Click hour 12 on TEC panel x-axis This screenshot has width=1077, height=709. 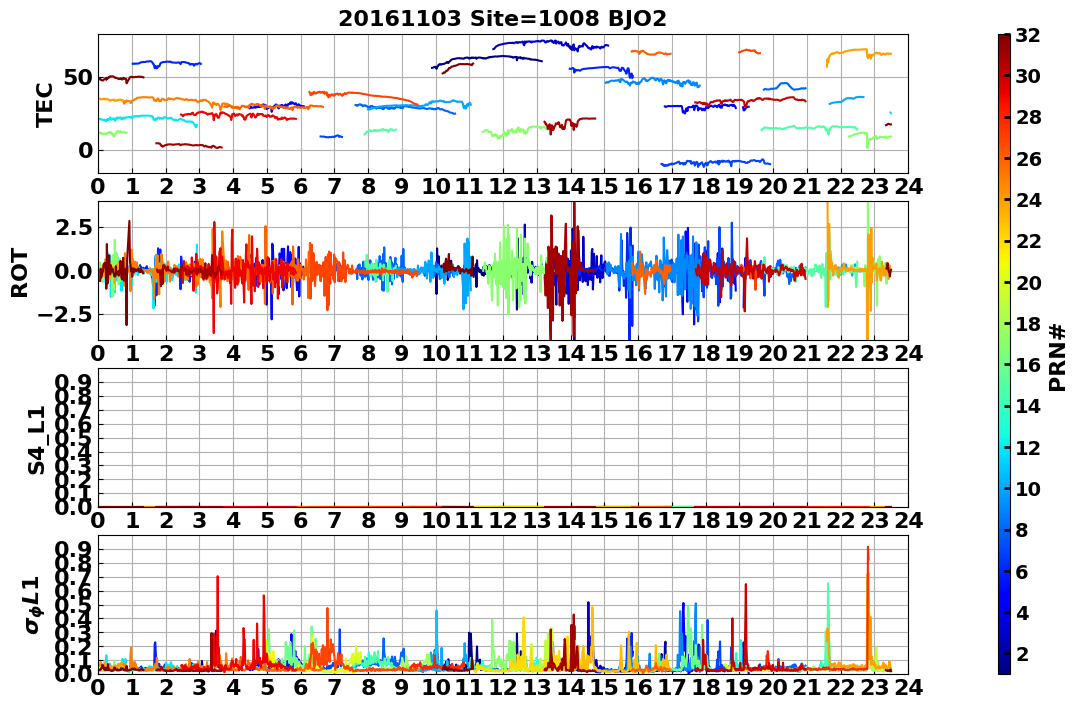503,187
